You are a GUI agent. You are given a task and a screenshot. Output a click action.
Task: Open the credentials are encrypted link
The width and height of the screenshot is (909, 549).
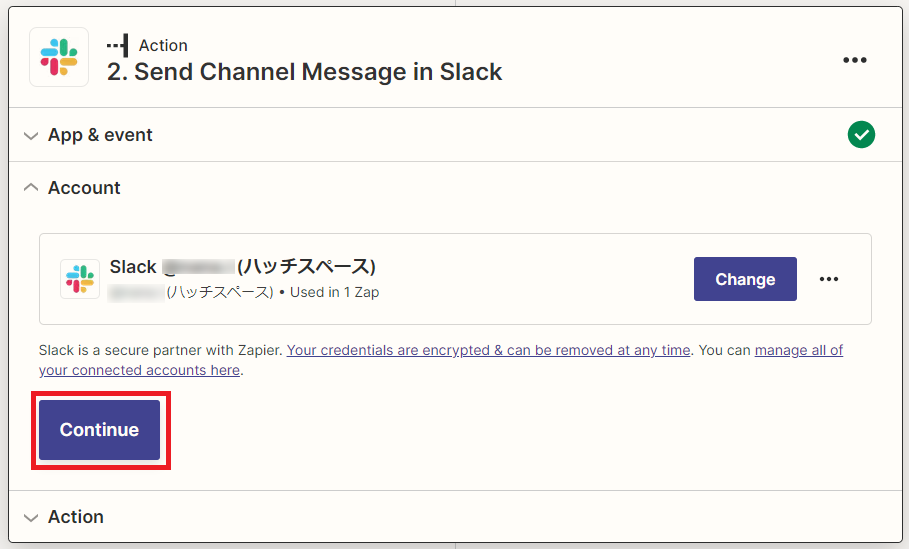488,350
